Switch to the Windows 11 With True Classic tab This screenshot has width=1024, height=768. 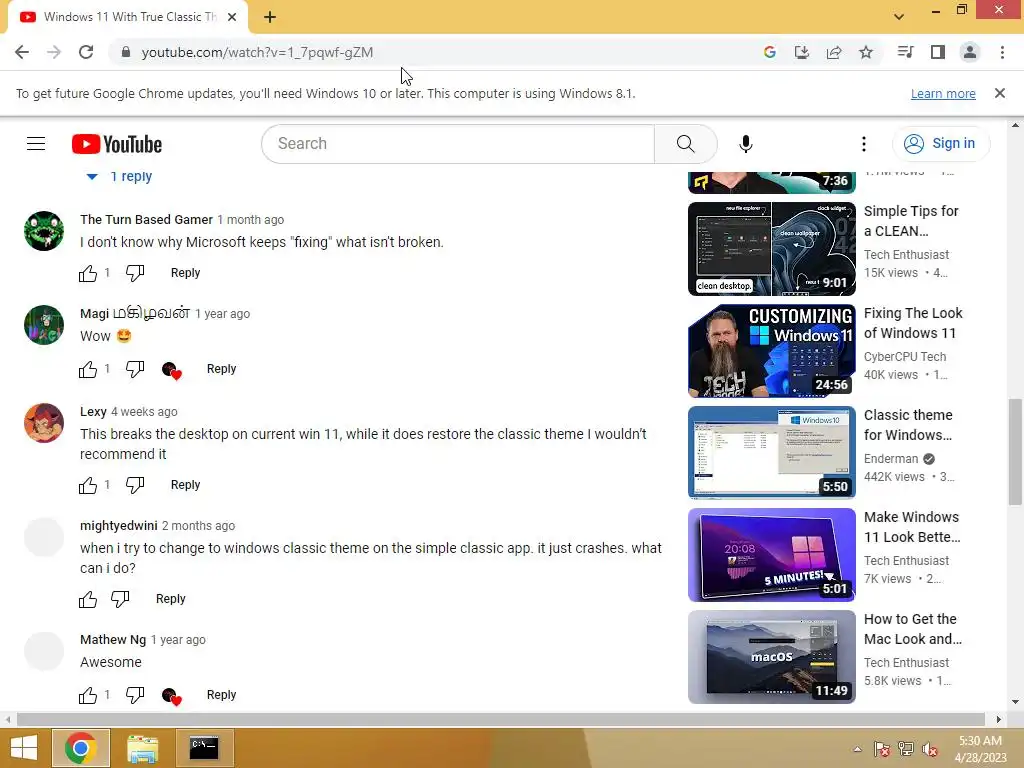coord(128,17)
